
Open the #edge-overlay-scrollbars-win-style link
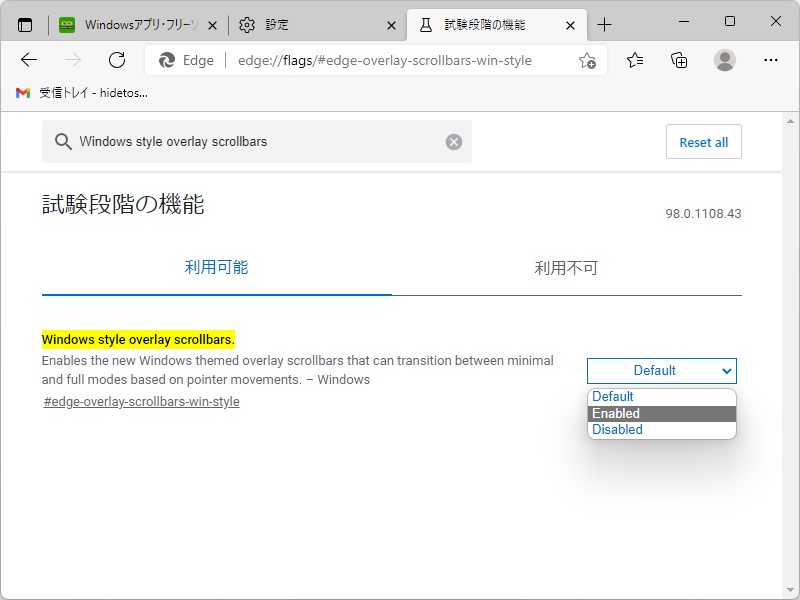coord(139,401)
